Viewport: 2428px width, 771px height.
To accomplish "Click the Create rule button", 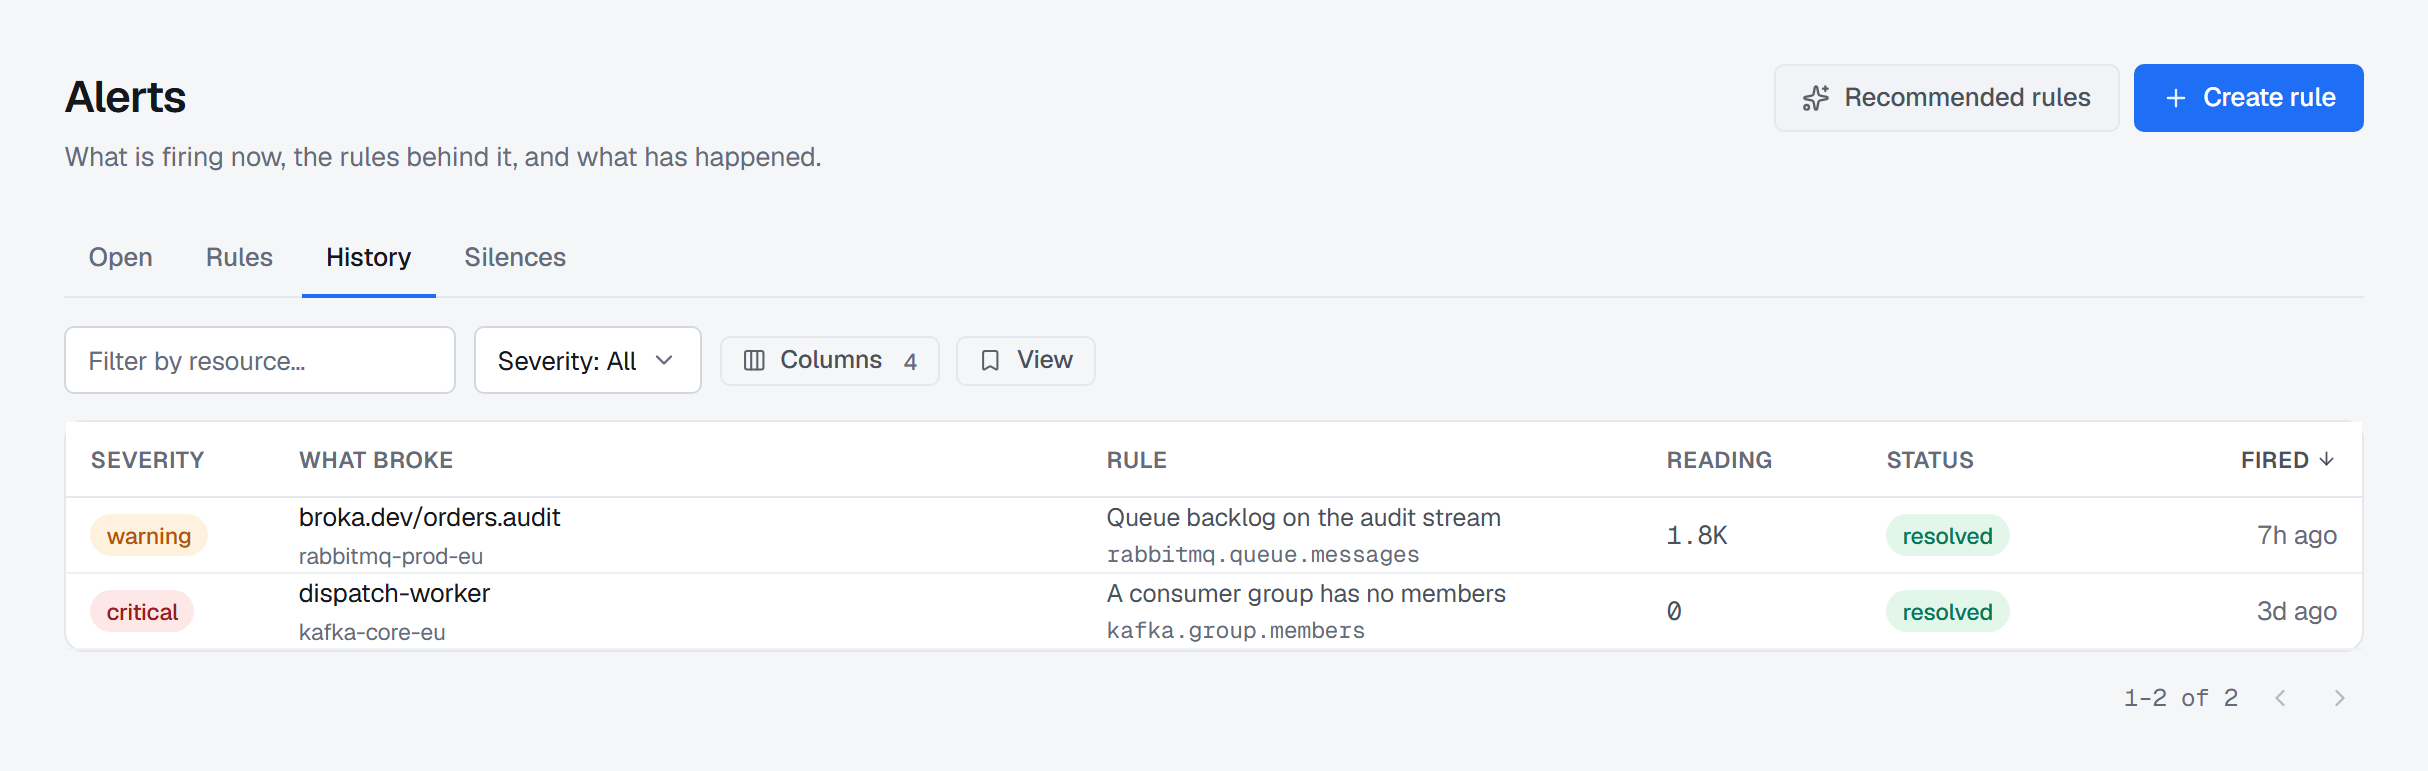I will point(2249,98).
